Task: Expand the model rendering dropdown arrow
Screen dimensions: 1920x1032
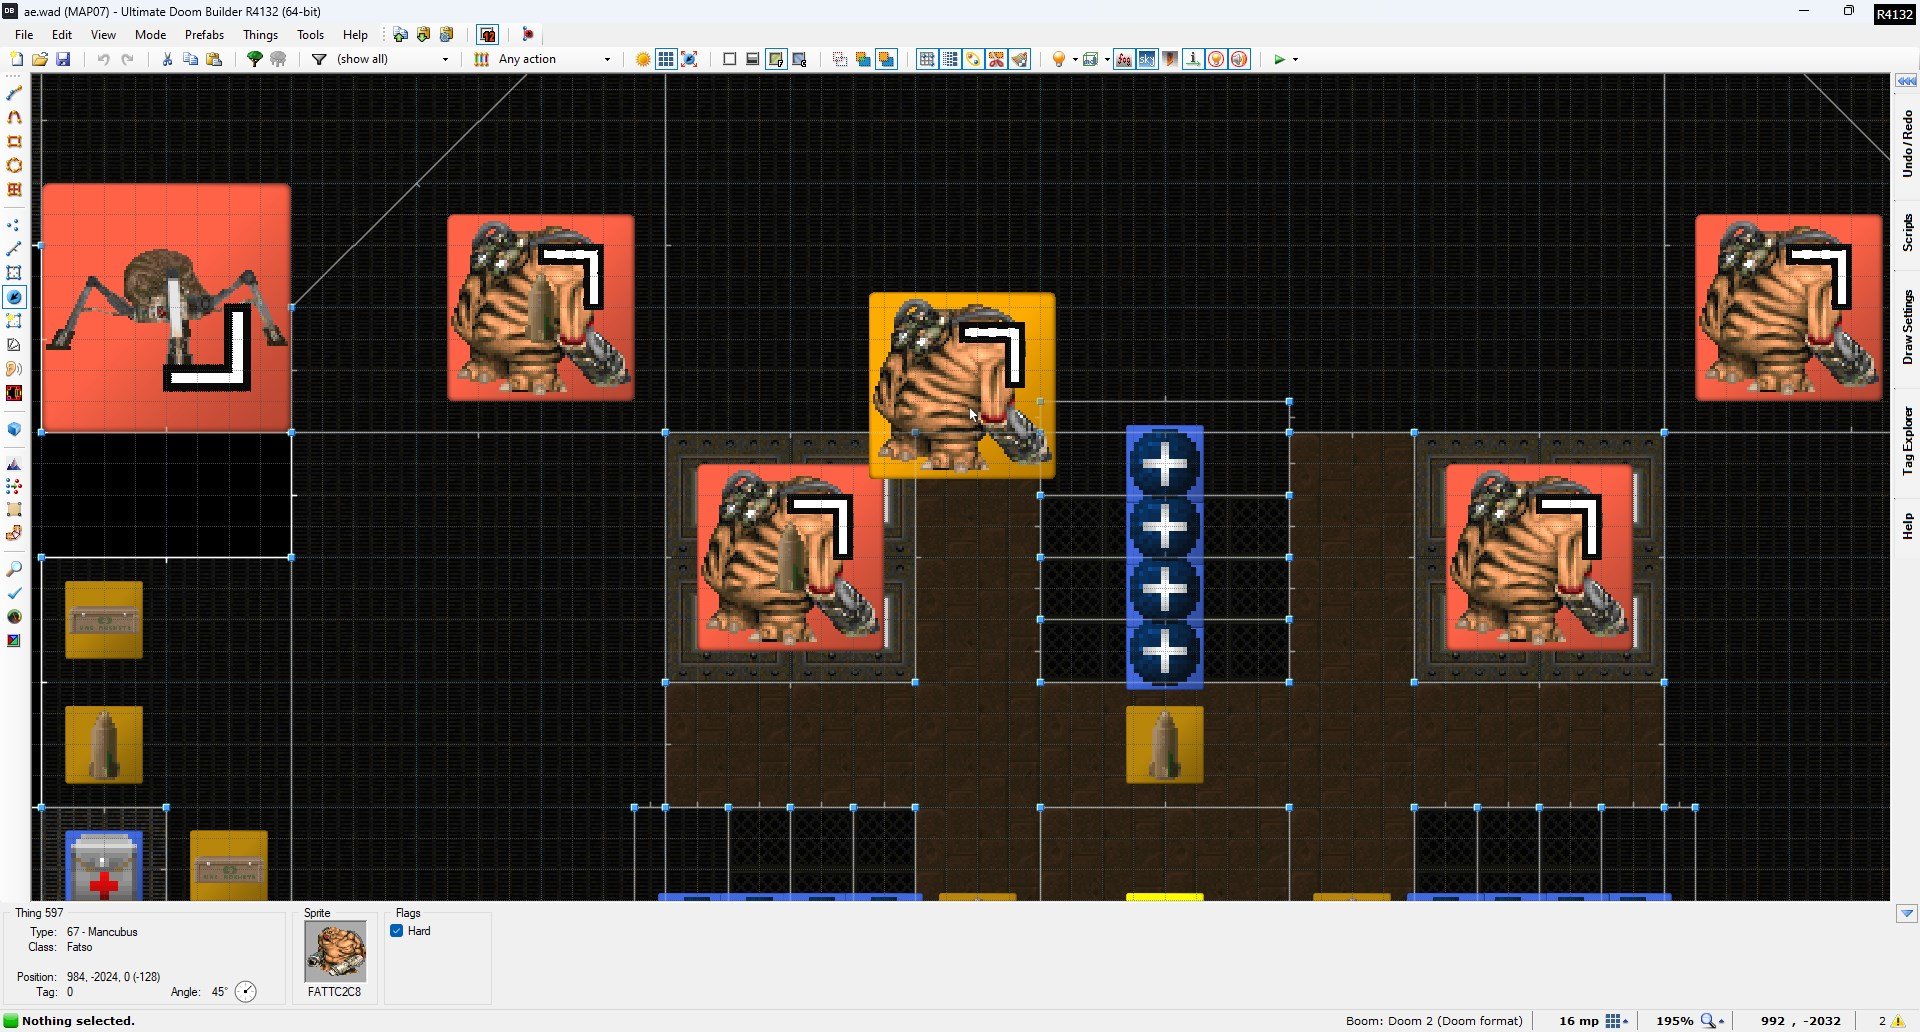Action: click(x=1107, y=59)
